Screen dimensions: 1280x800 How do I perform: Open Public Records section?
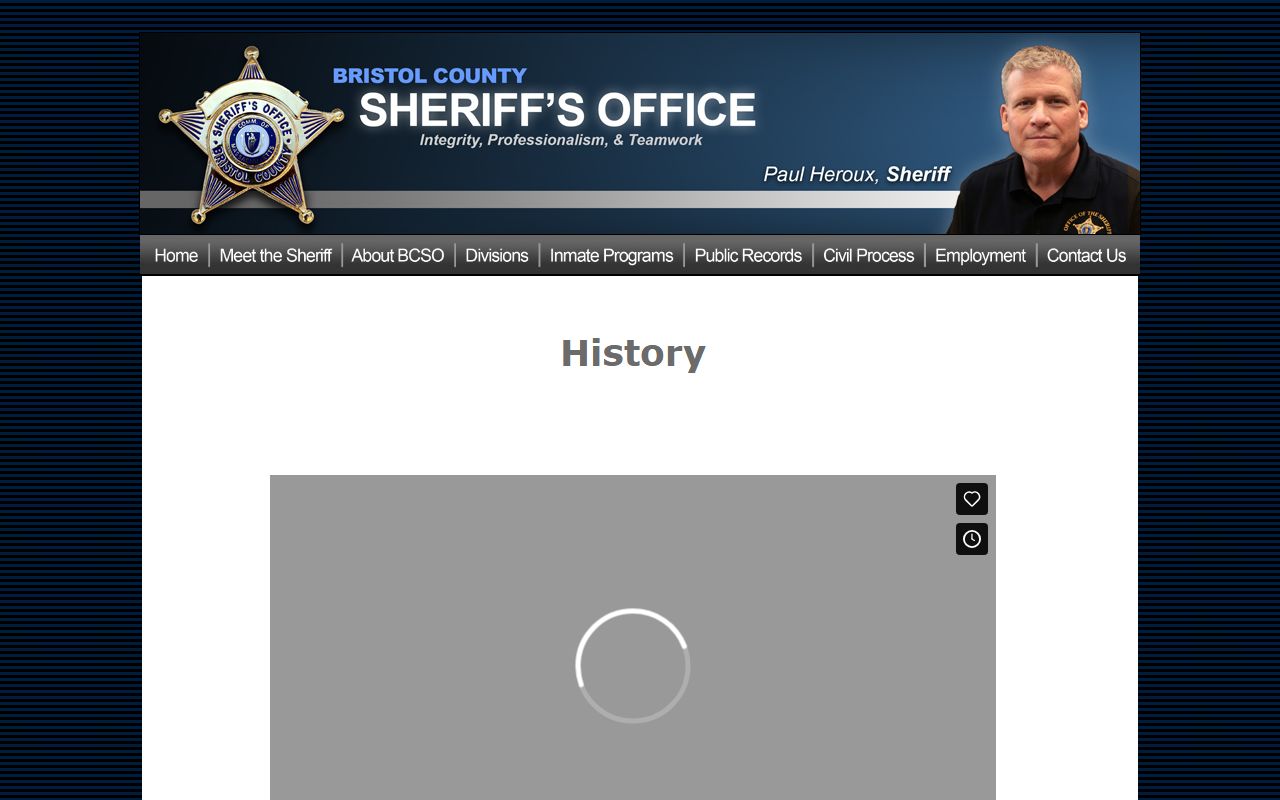[x=748, y=256]
